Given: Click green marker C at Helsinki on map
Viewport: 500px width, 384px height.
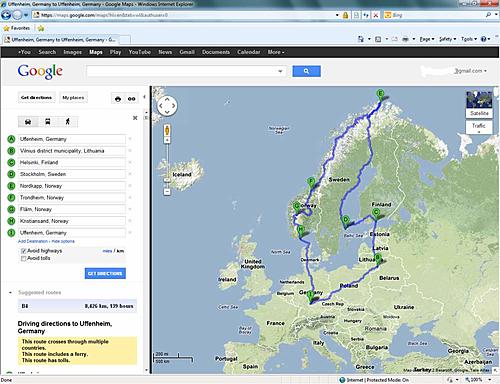Looking at the screenshot, I should 376,213.
